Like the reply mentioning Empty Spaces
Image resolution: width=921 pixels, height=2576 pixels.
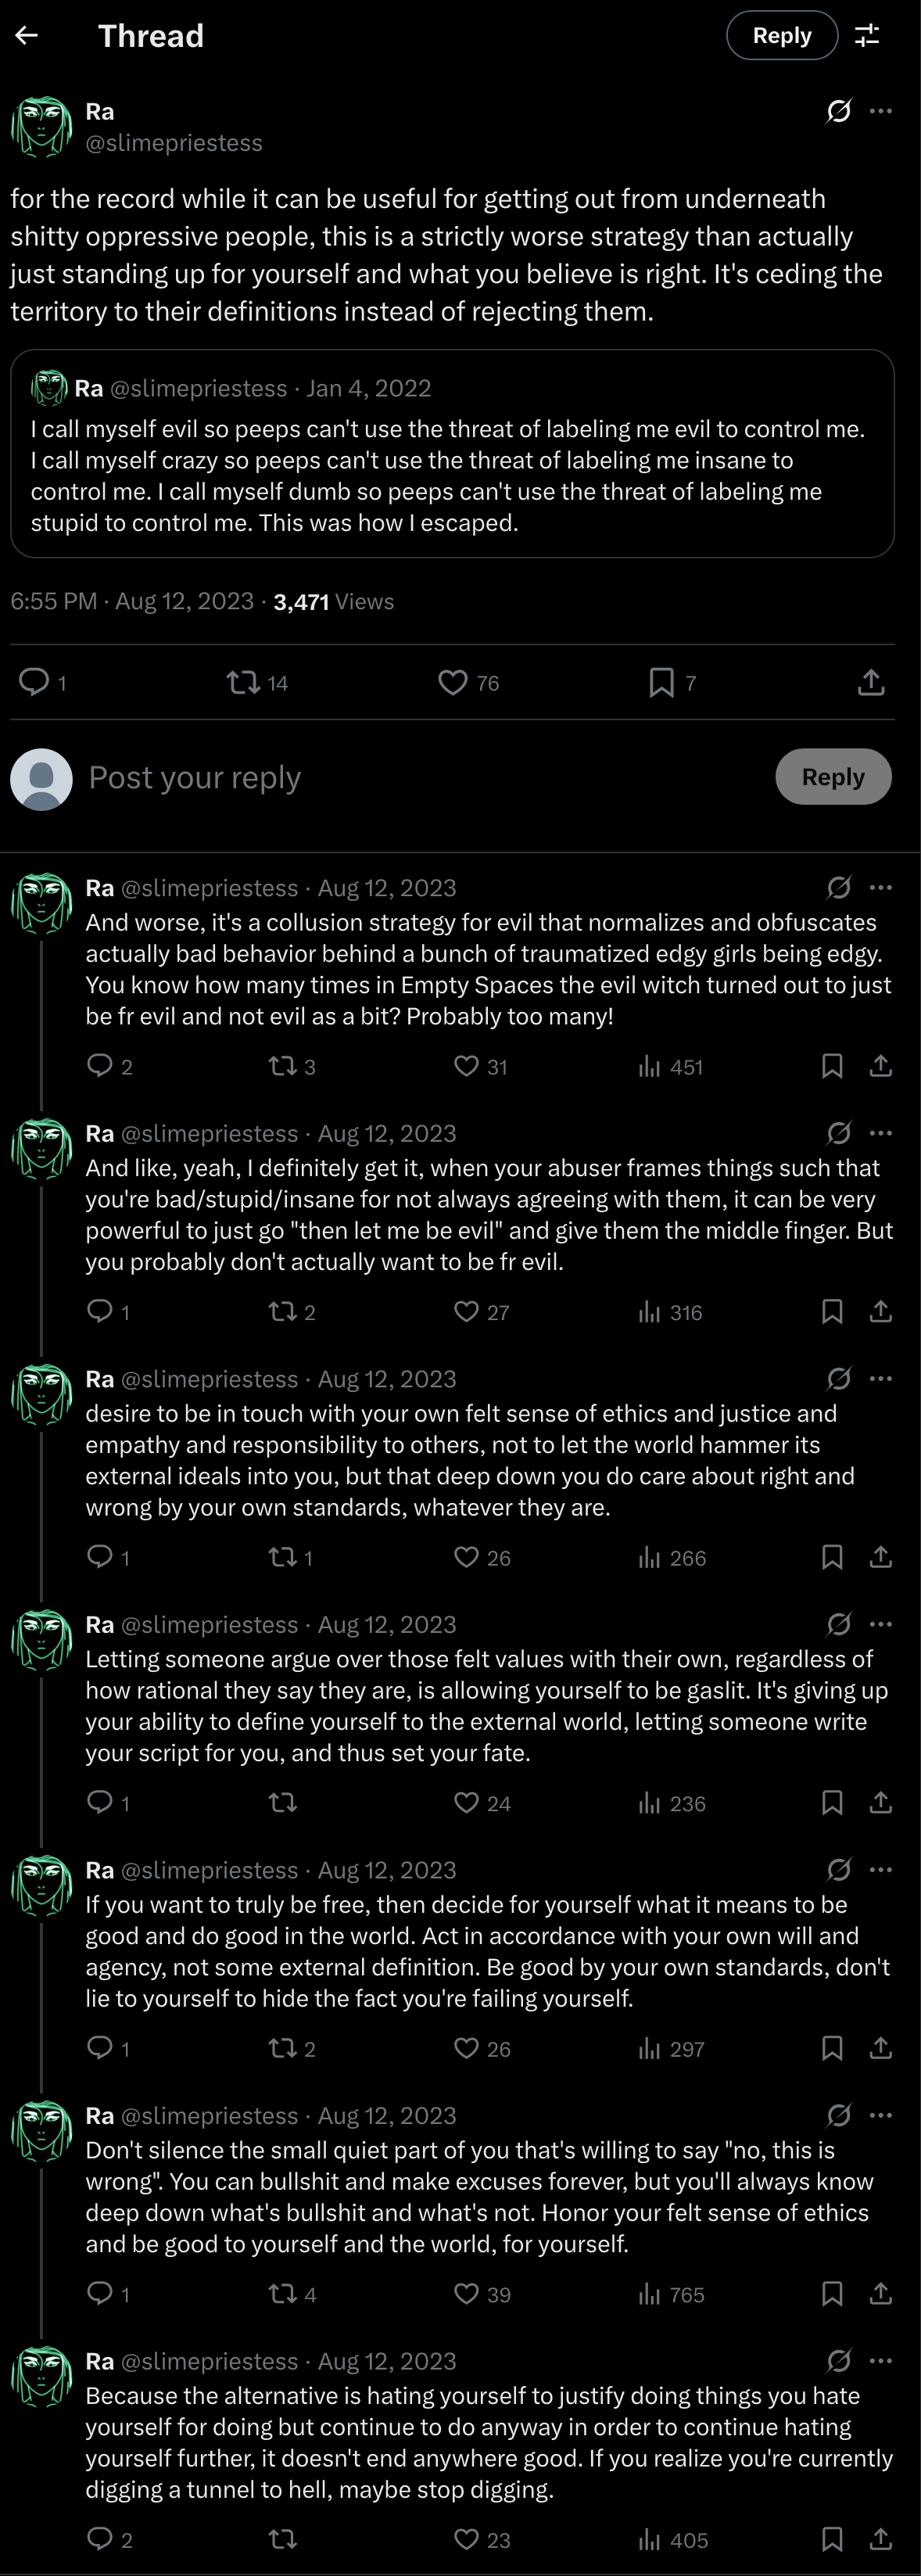coord(466,1066)
